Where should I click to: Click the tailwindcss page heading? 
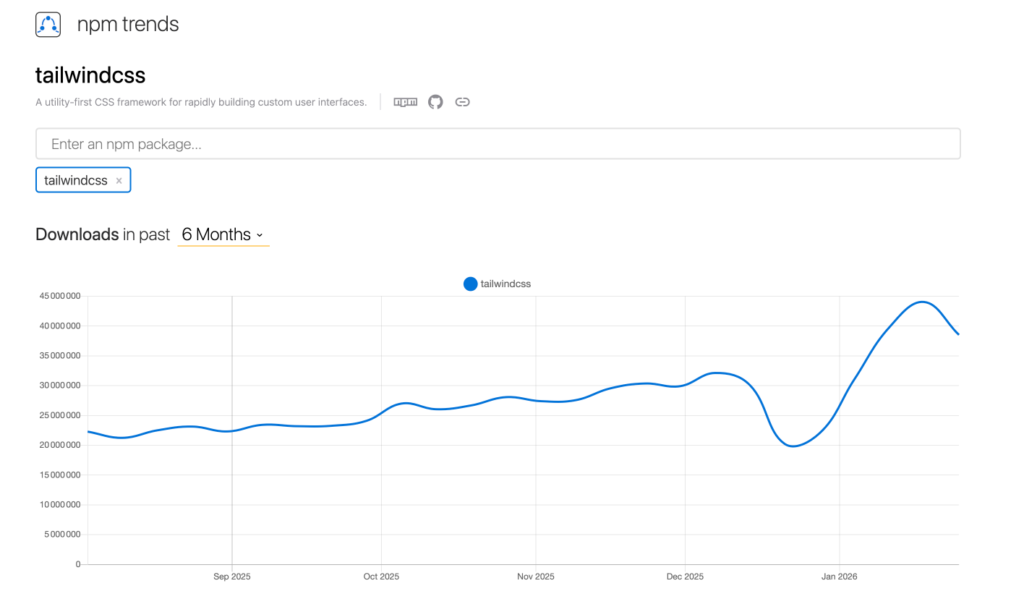(x=91, y=75)
